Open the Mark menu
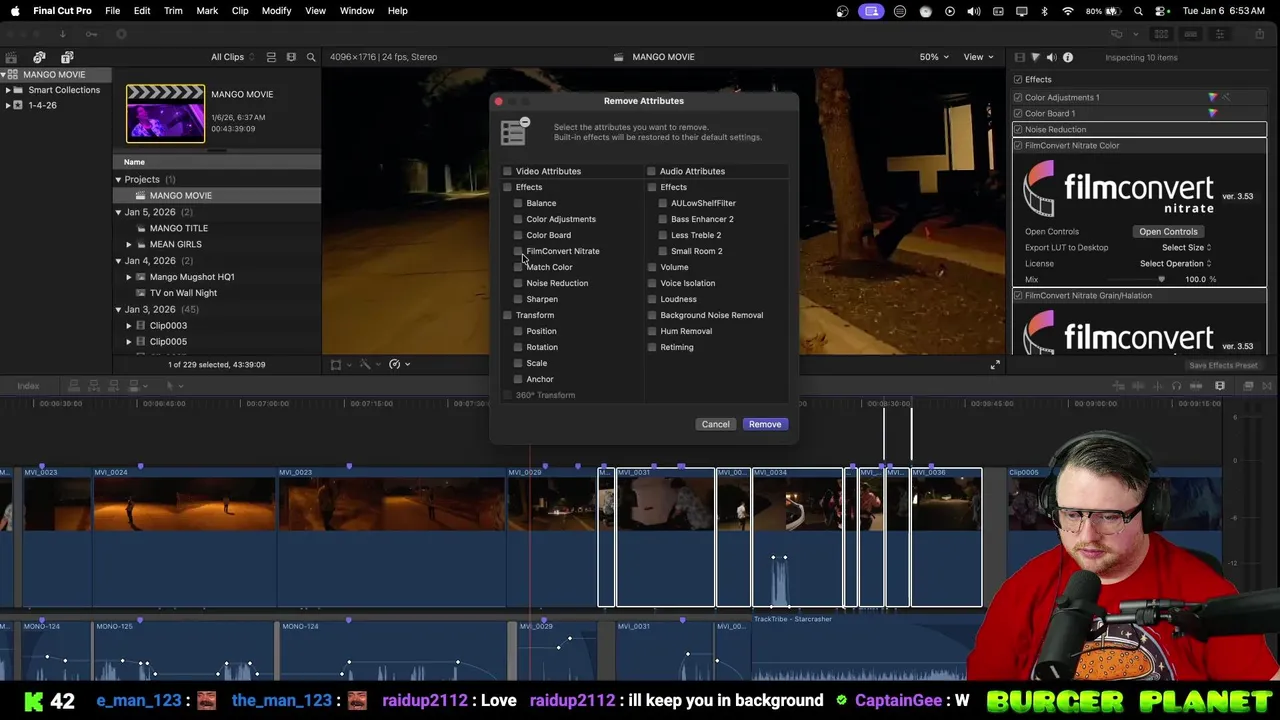Viewport: 1280px width, 720px height. click(x=207, y=10)
